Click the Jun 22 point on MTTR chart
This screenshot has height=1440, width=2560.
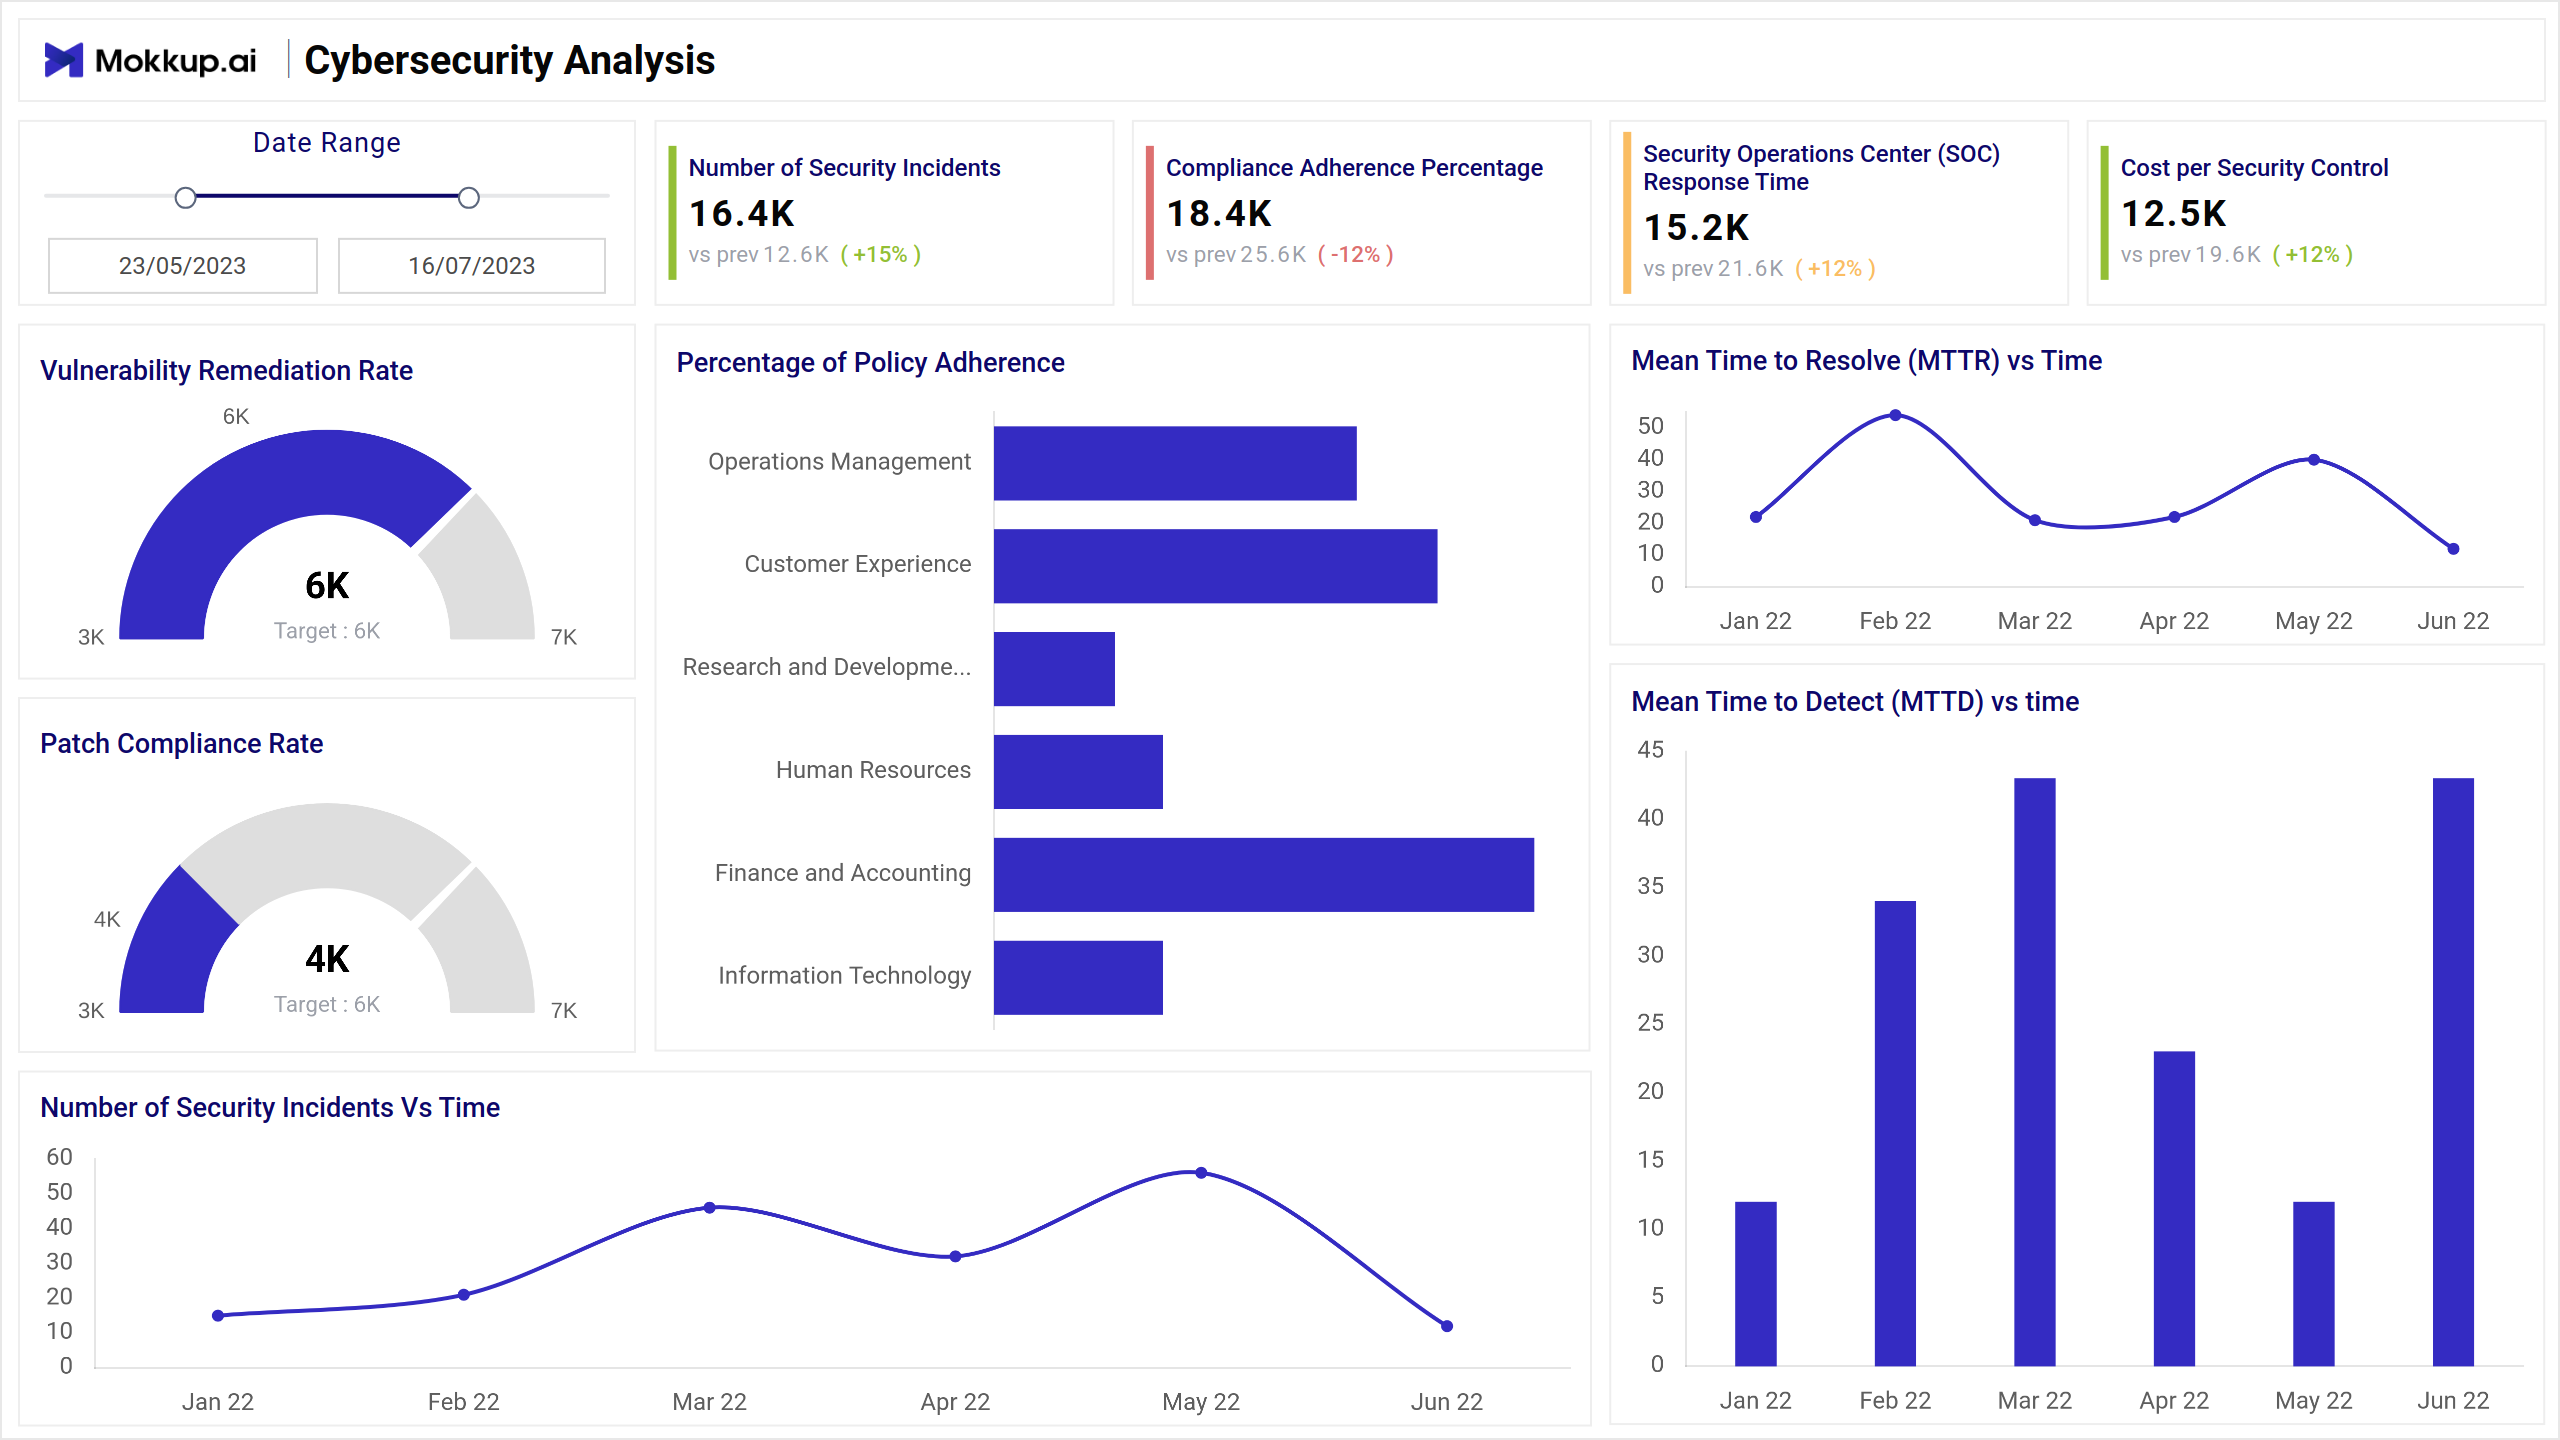coord(2453,548)
